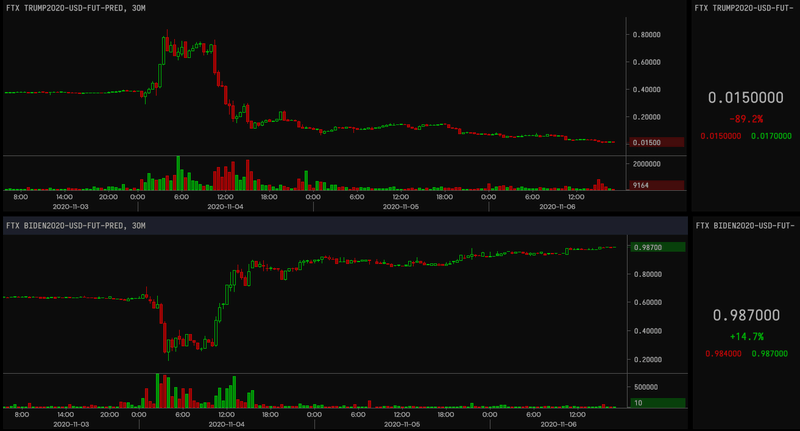
Task: Click the 0.60000 price label on Biden chart axis
Action: (x=648, y=302)
